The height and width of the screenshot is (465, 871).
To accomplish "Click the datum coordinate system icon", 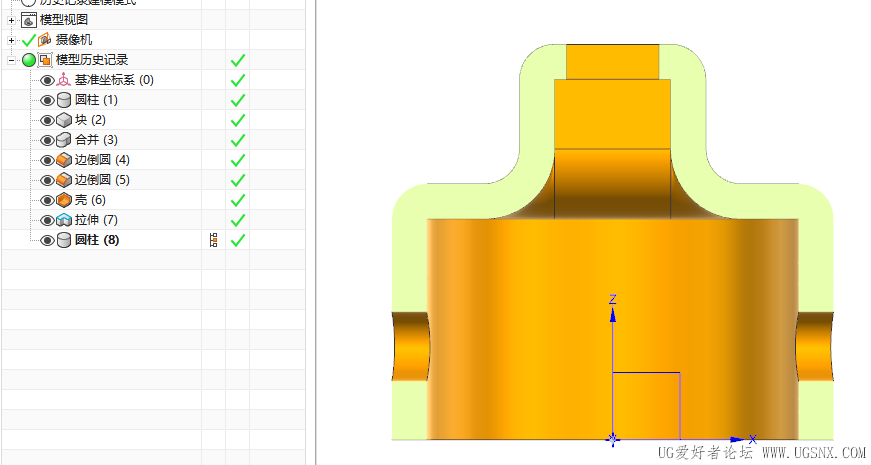I will coord(64,80).
